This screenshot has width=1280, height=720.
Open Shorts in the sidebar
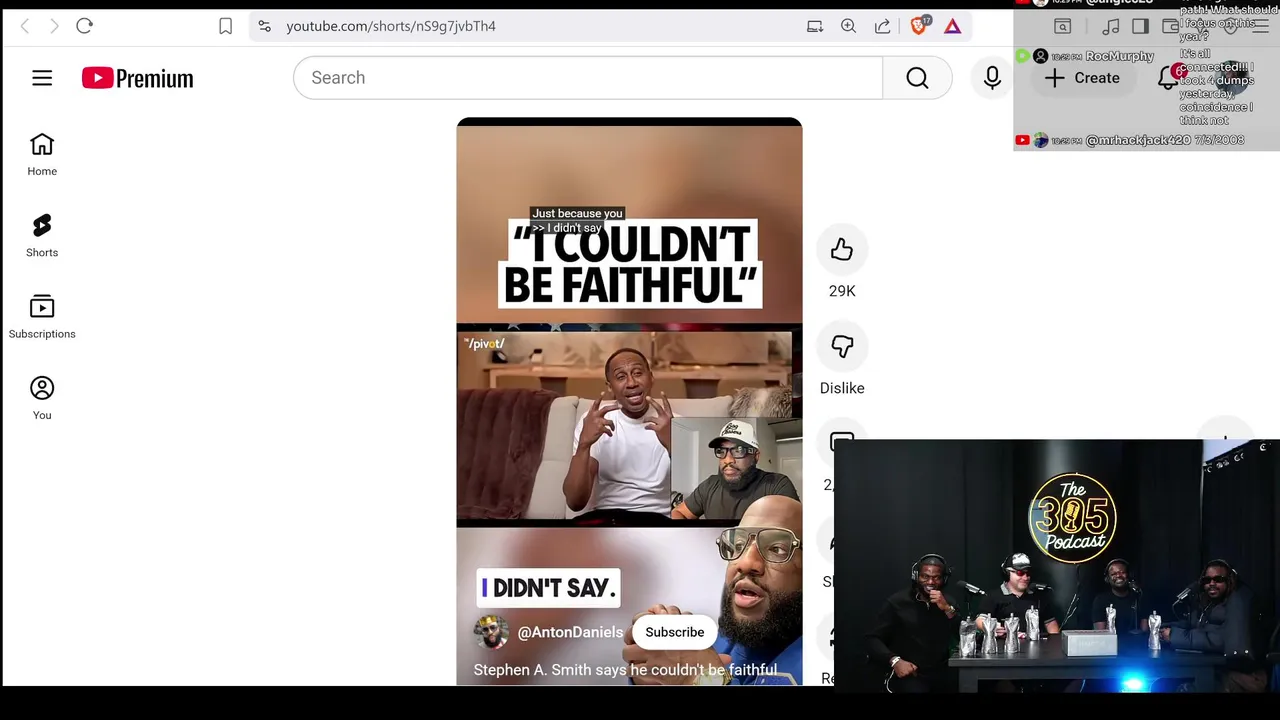[42, 236]
